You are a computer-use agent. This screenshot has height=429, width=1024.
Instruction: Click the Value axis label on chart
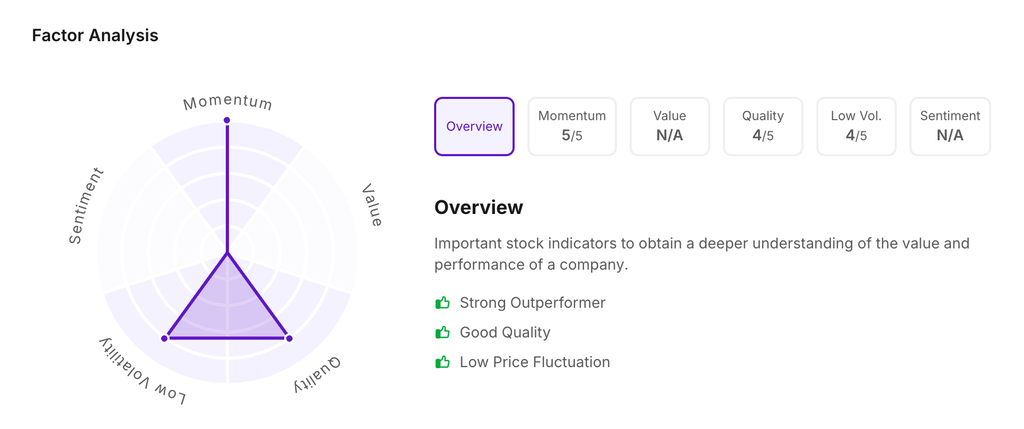[x=373, y=205]
